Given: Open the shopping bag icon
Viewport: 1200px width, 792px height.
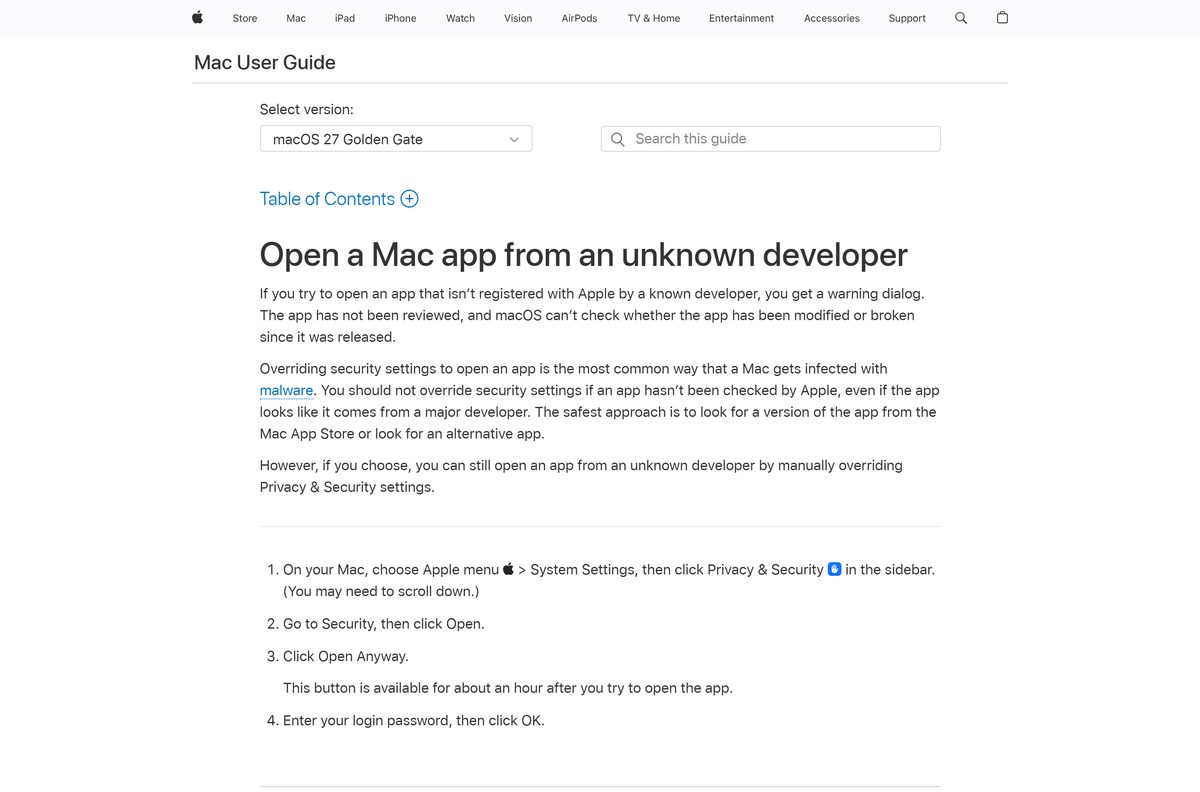Looking at the screenshot, I should click(x=1002, y=18).
